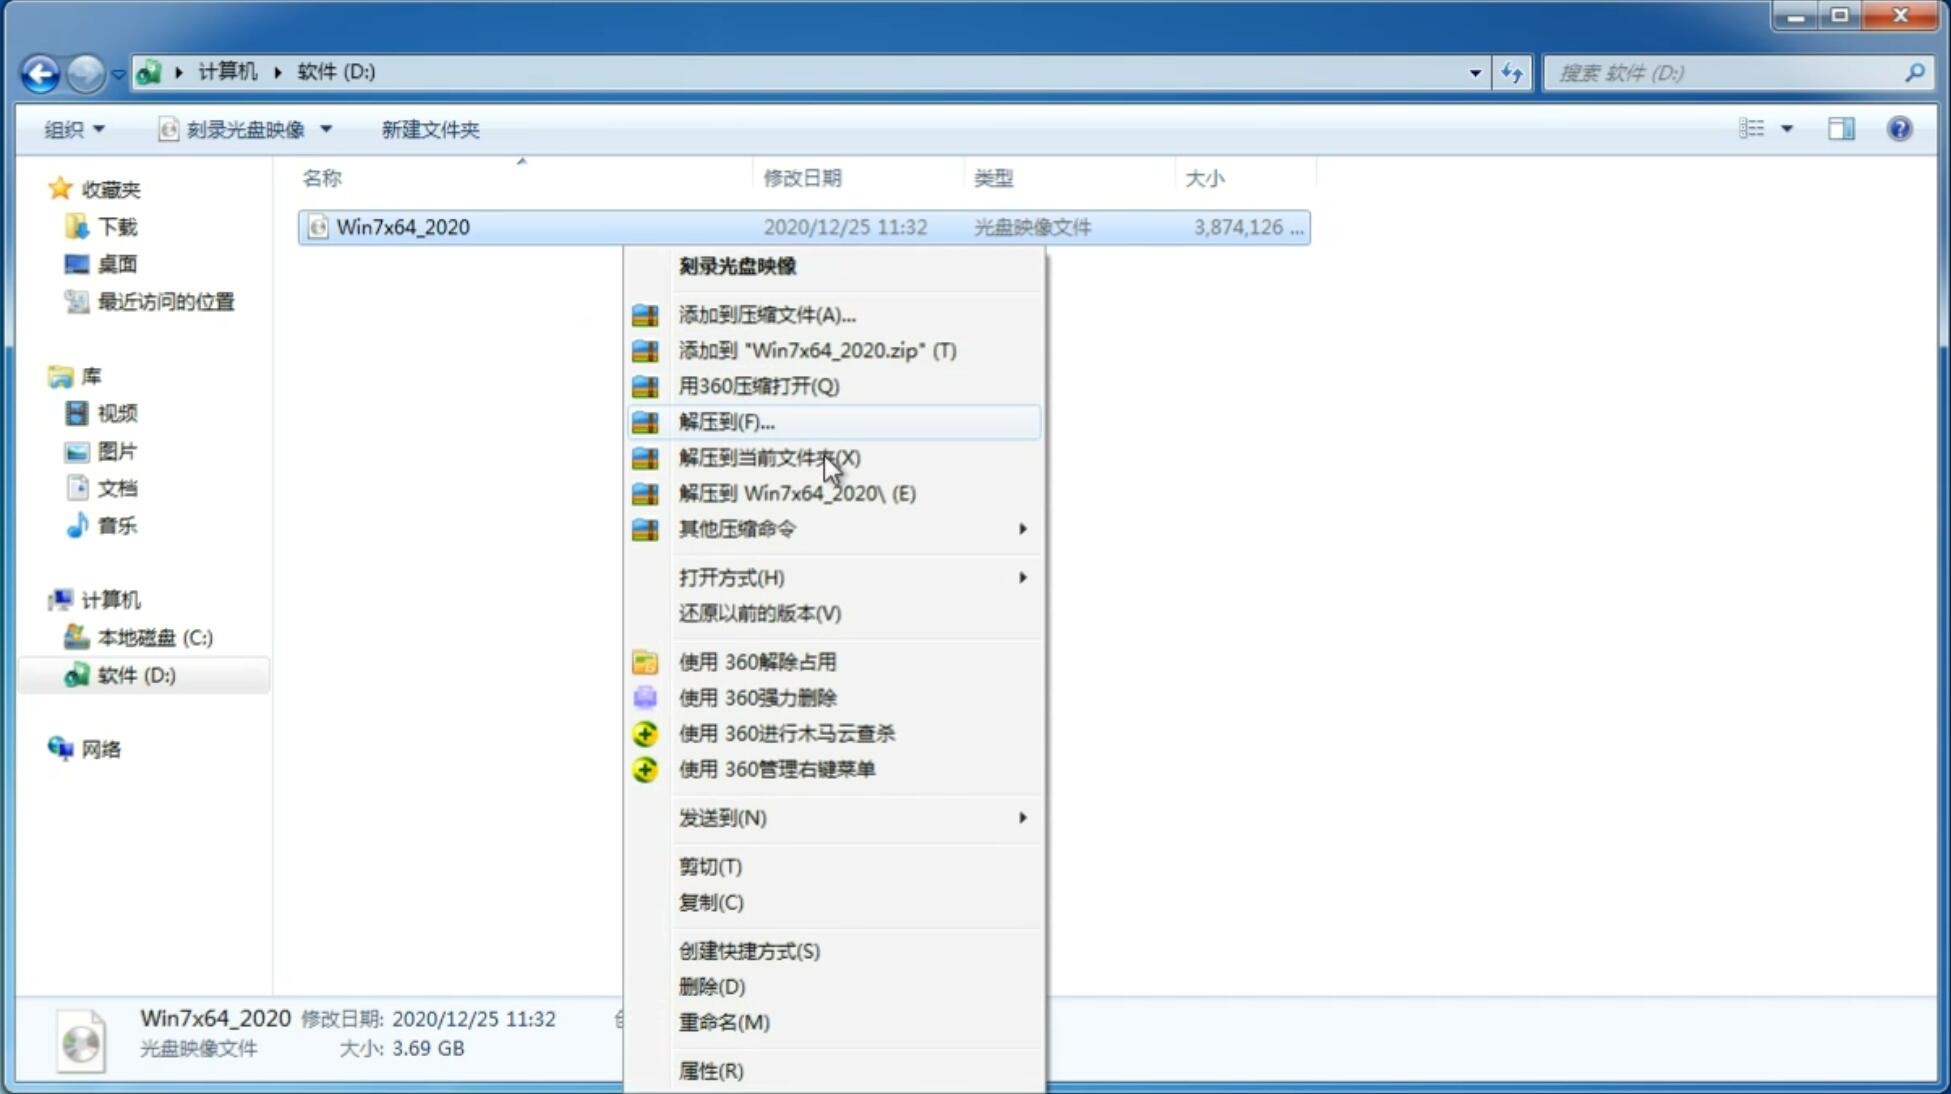Click 新建文件夹 button in toolbar

coord(429,129)
